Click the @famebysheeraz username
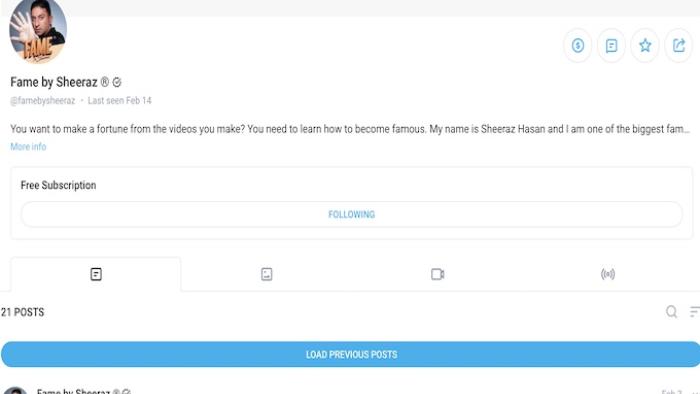700x394 pixels. point(43,100)
